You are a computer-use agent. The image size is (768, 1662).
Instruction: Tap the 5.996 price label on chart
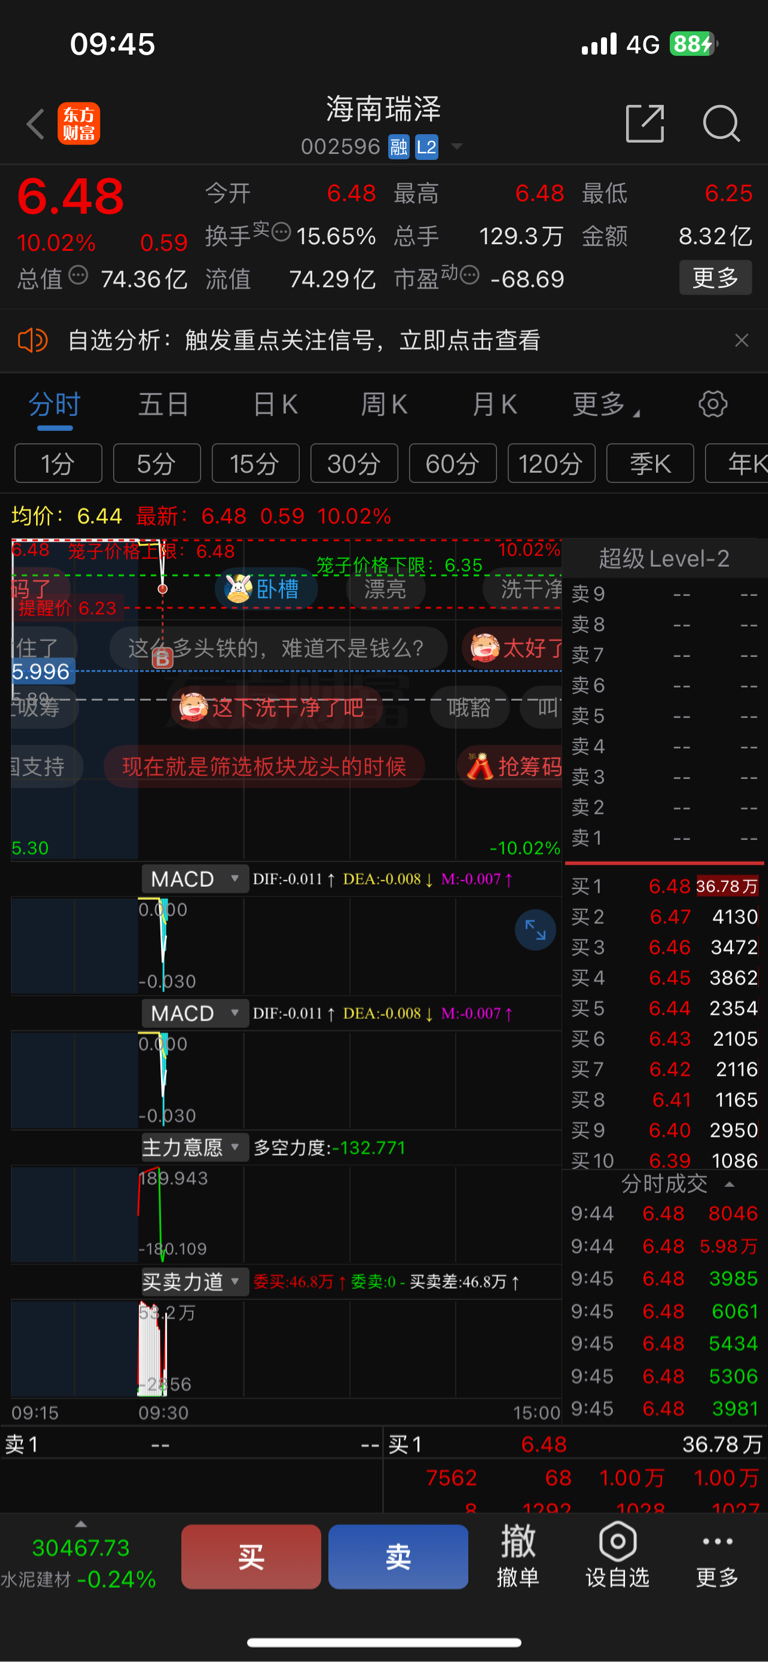[x=42, y=671]
